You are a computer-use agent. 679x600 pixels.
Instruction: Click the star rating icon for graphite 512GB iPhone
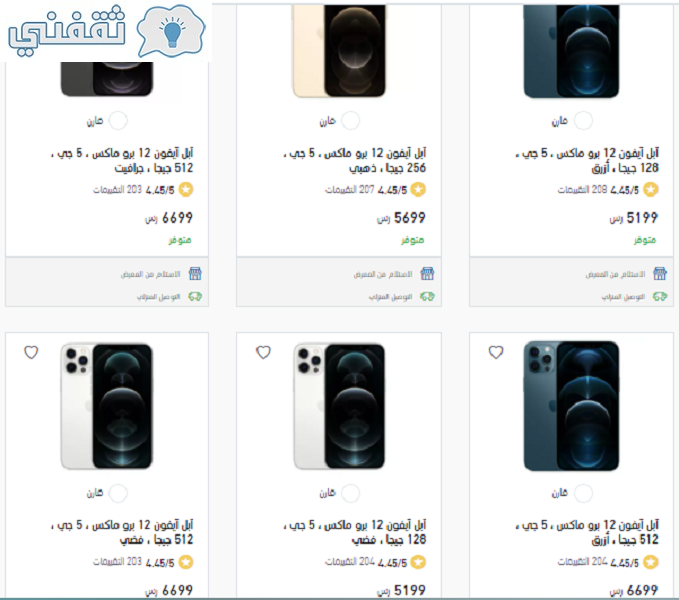click(x=186, y=190)
